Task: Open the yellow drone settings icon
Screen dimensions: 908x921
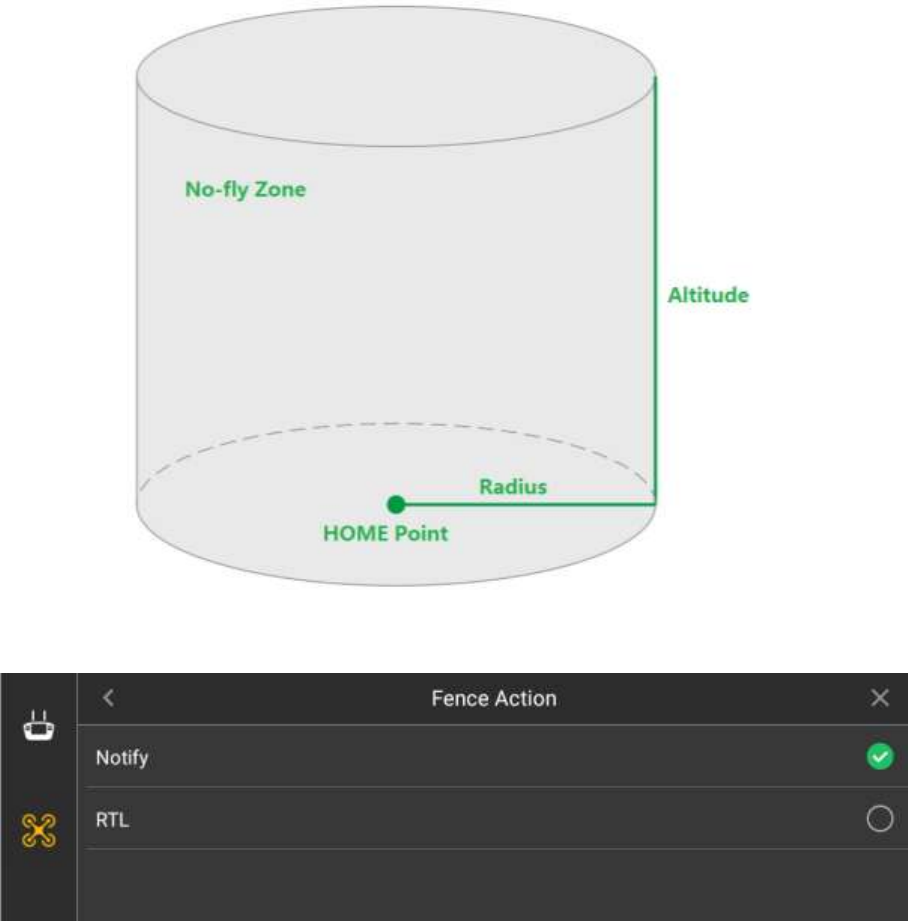Action: click(x=40, y=832)
